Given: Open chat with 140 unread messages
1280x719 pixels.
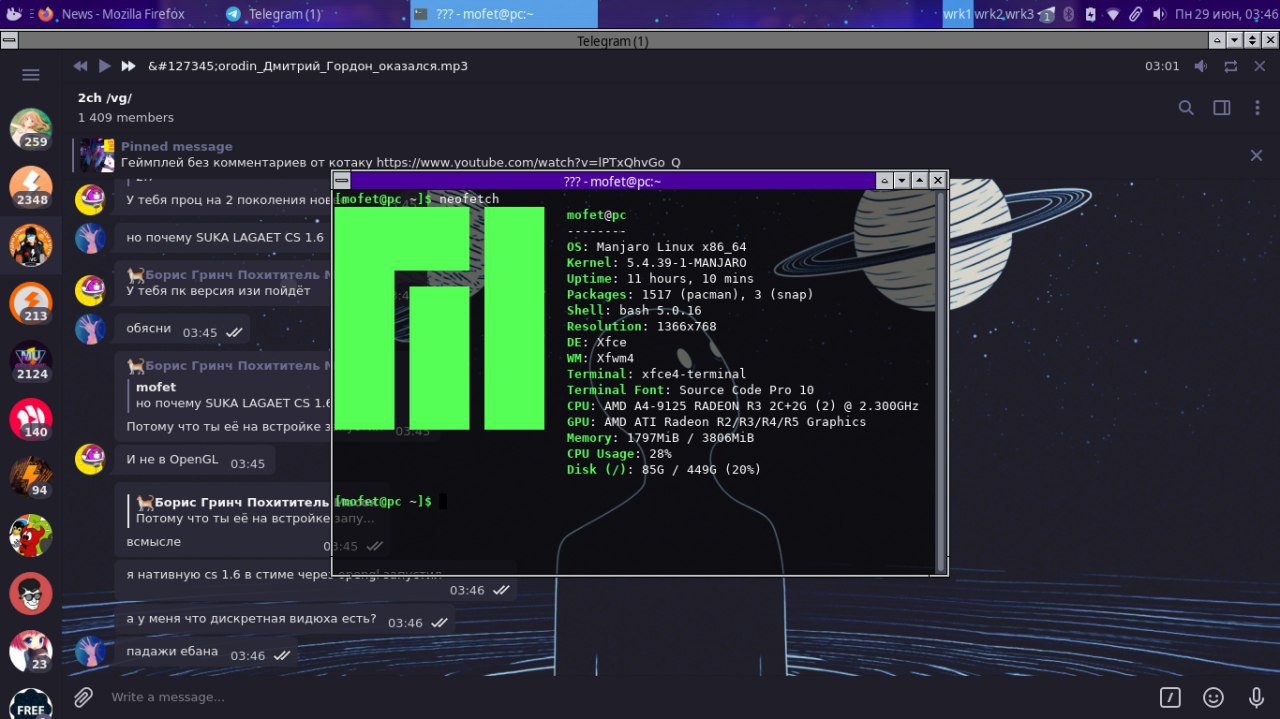Looking at the screenshot, I should [x=31, y=419].
